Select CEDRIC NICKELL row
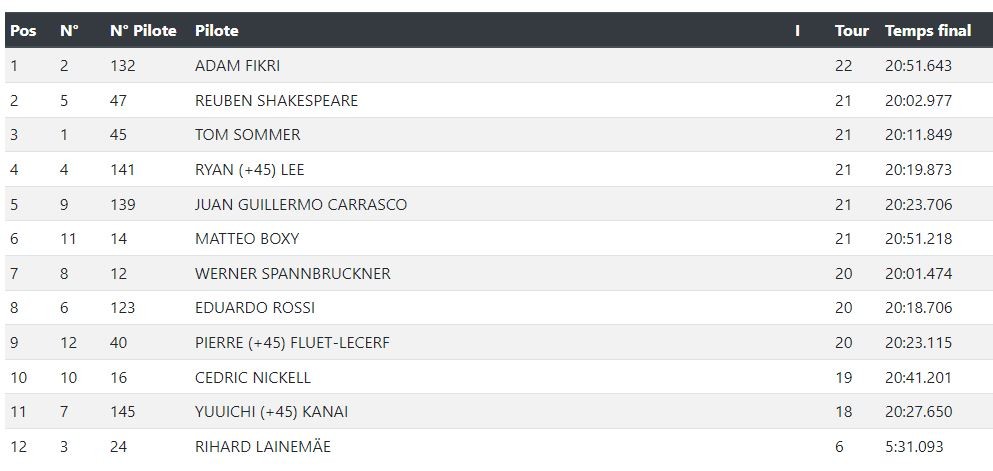 (x=499, y=377)
